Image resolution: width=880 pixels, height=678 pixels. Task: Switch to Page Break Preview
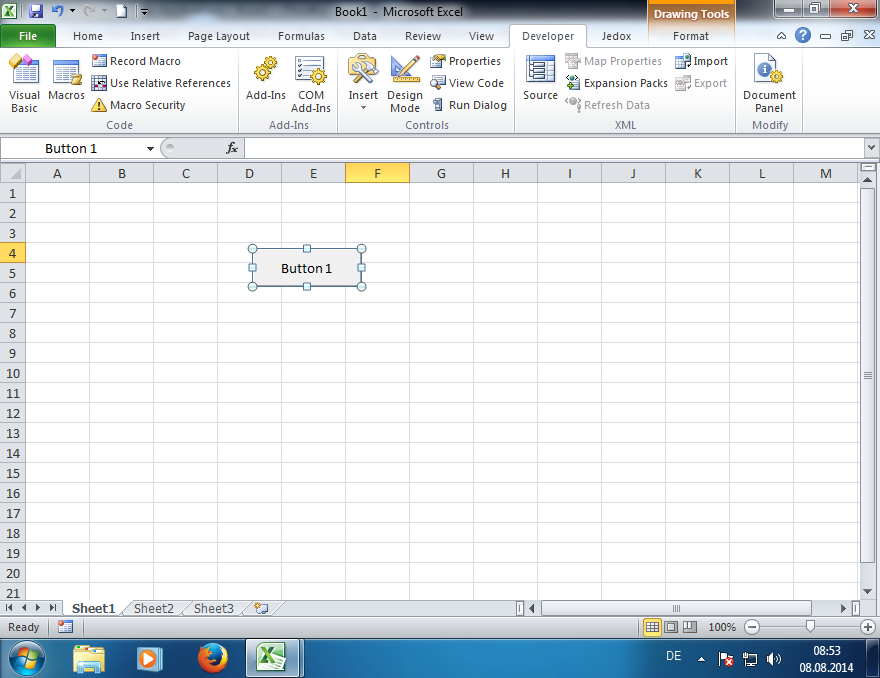[689, 627]
